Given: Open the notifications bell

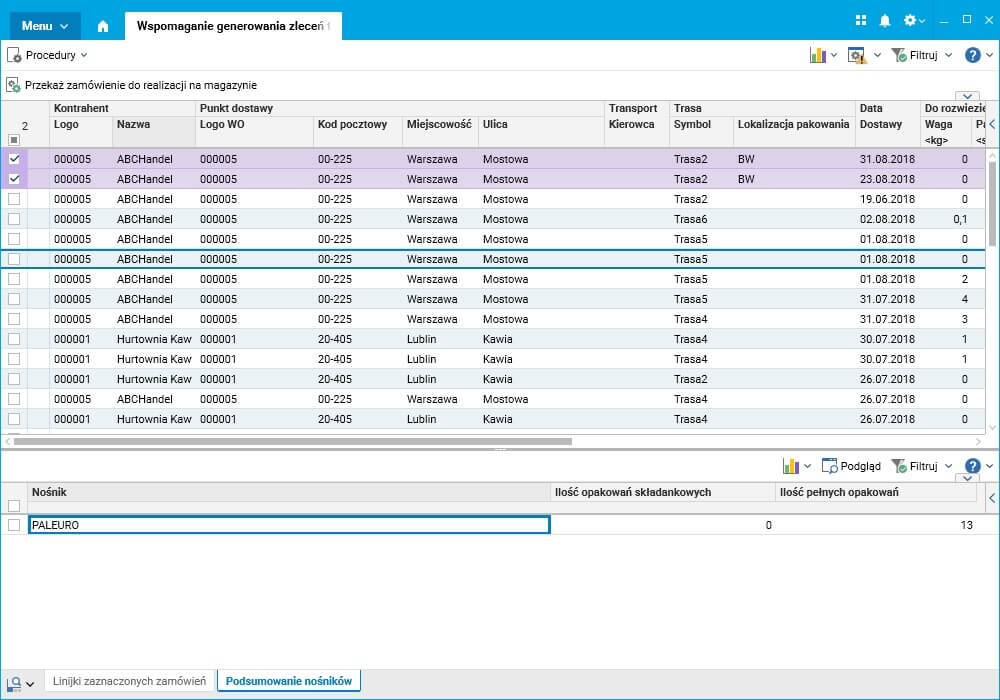Looking at the screenshot, I should coord(885,21).
